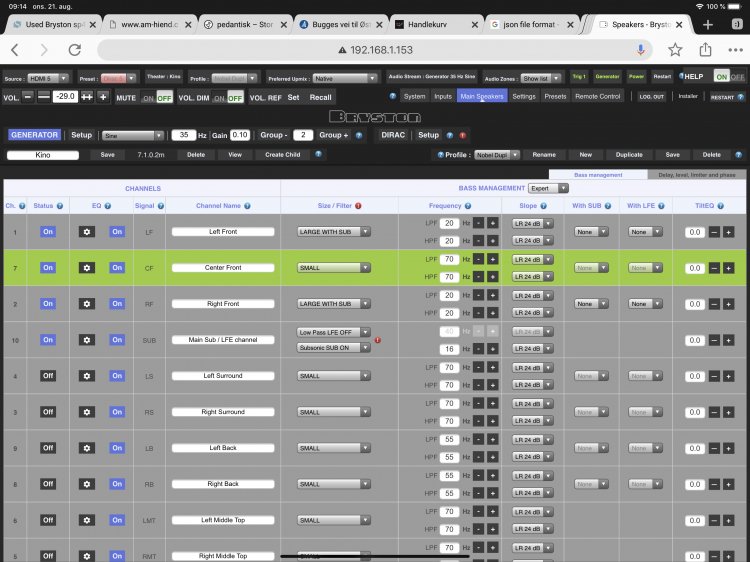Image resolution: width=750 pixels, height=562 pixels.
Task: Go back with browser back arrow
Action: [x=15, y=50]
